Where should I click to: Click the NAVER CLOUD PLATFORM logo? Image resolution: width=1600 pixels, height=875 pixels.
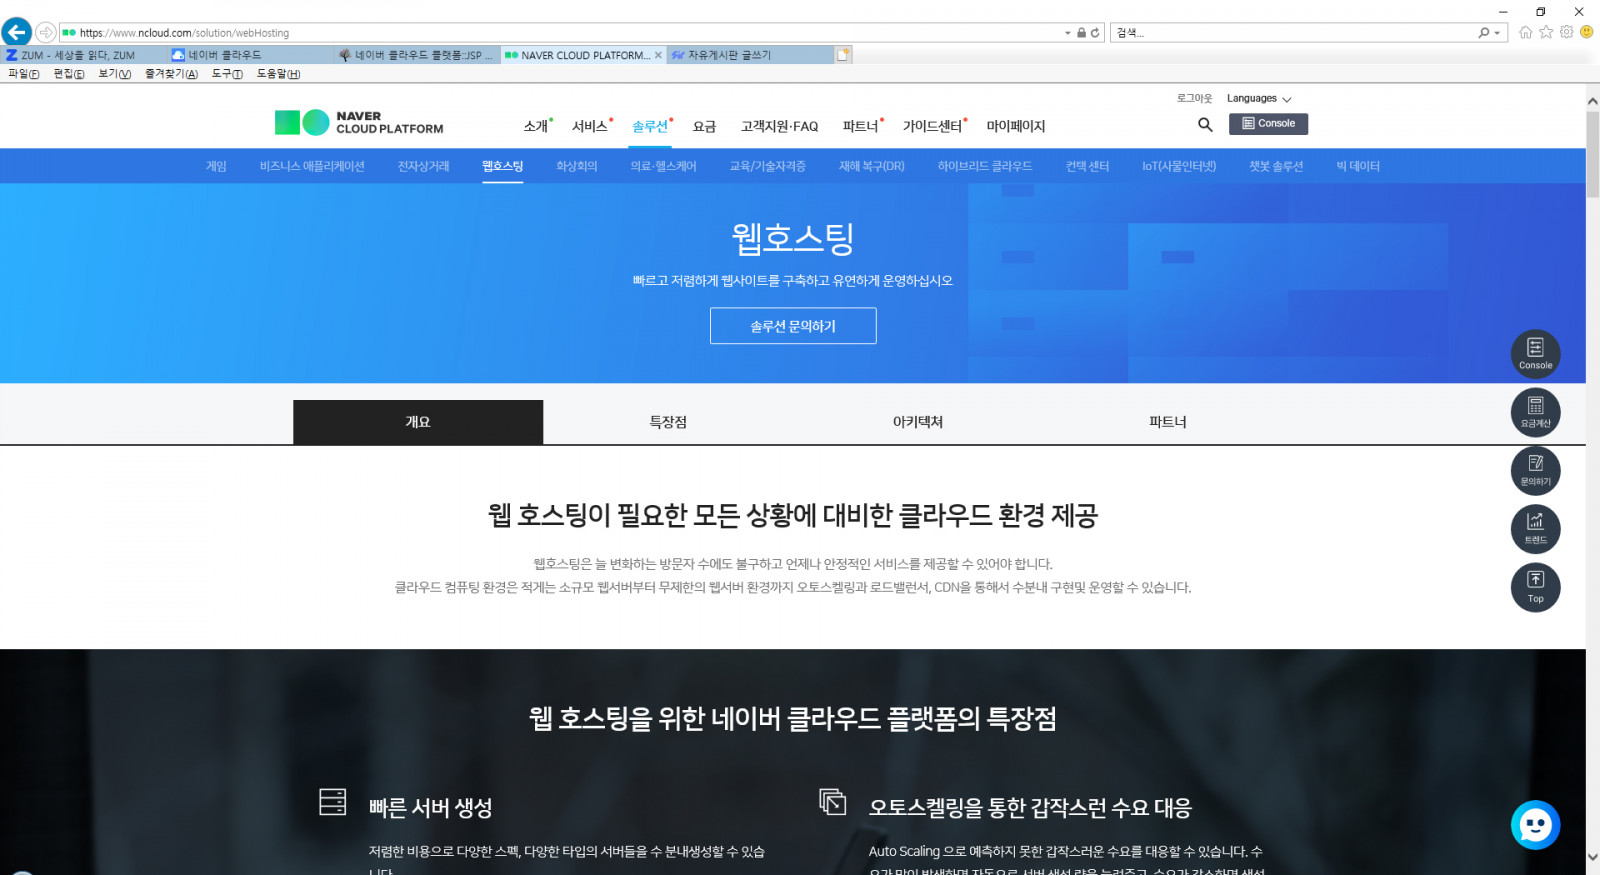359,122
